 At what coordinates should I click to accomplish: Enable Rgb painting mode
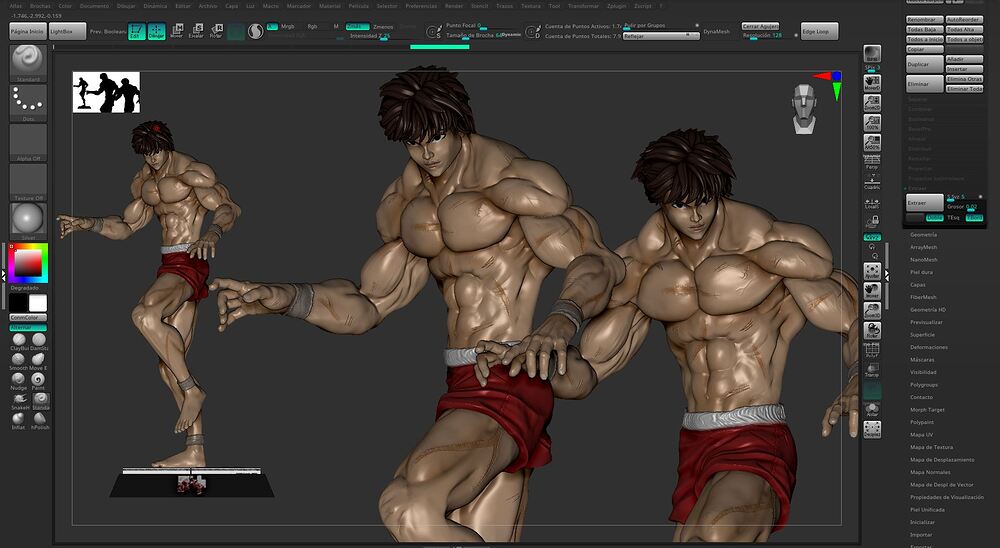coord(312,26)
